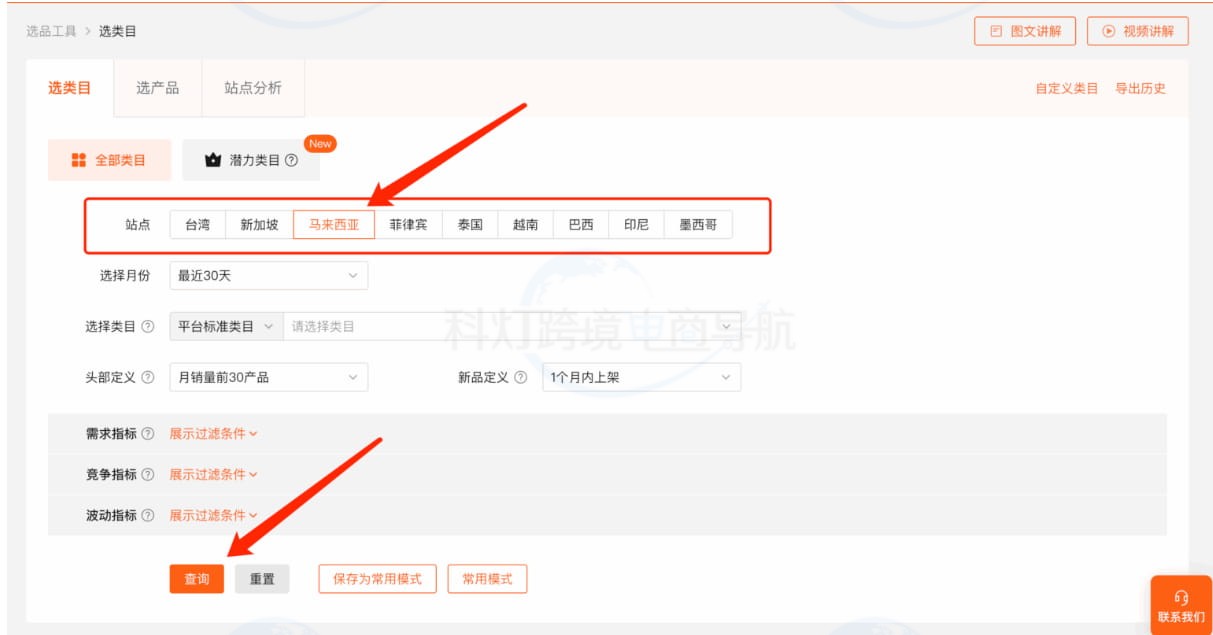1213x635 pixels.
Task: Open 视频讲解 video tutorial
Action: pos(1137,31)
